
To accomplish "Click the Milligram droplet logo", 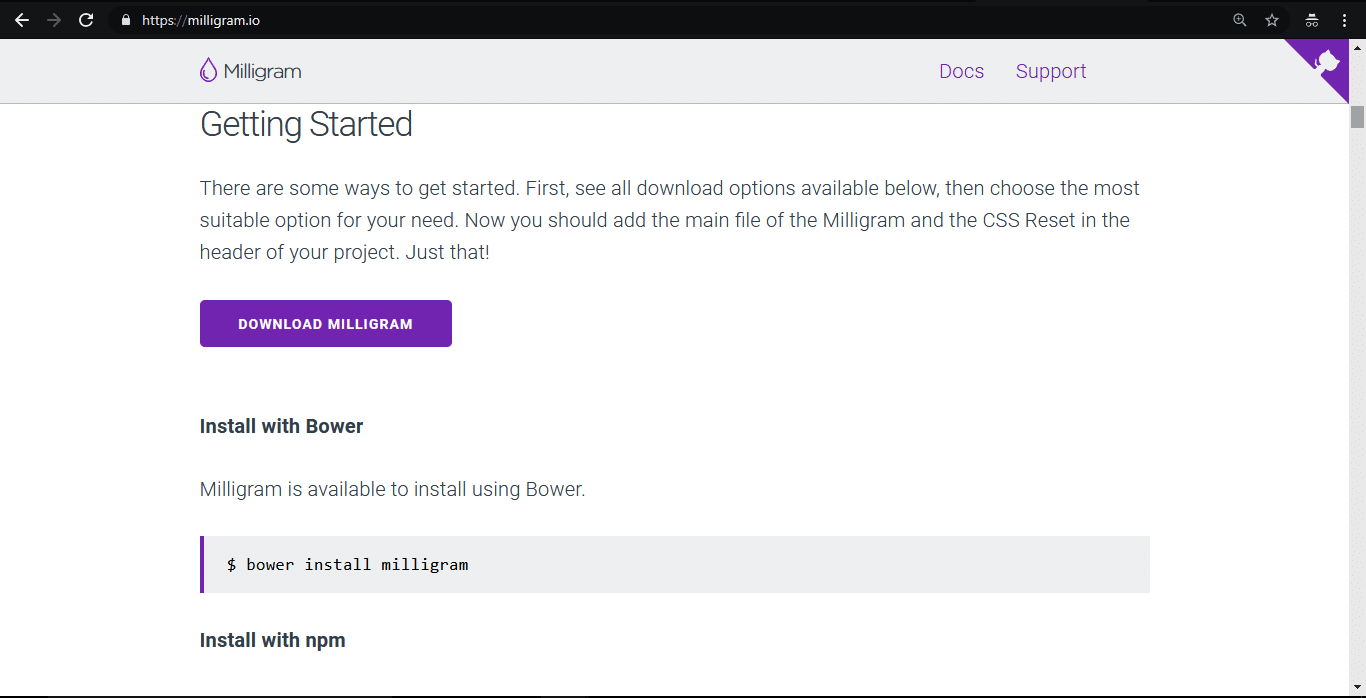I will coord(208,70).
